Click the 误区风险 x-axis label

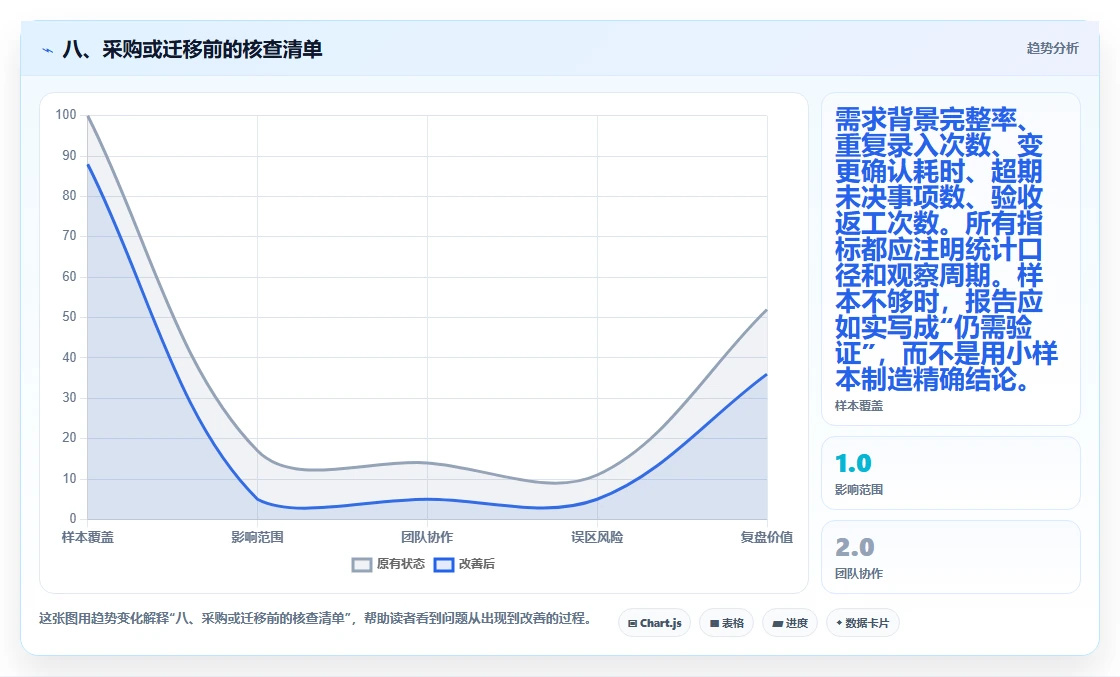pos(597,537)
